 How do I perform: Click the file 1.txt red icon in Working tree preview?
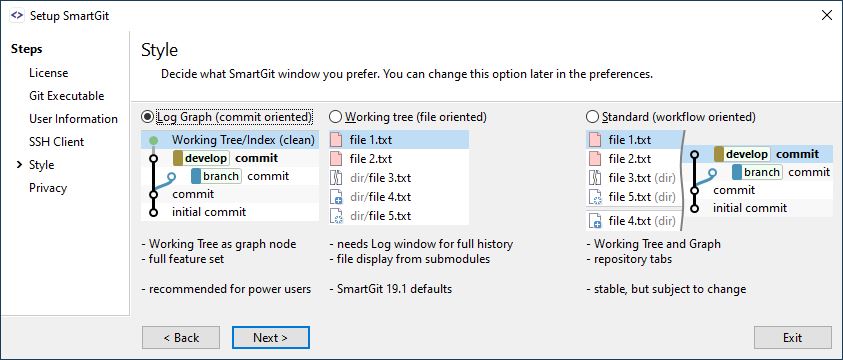336,140
